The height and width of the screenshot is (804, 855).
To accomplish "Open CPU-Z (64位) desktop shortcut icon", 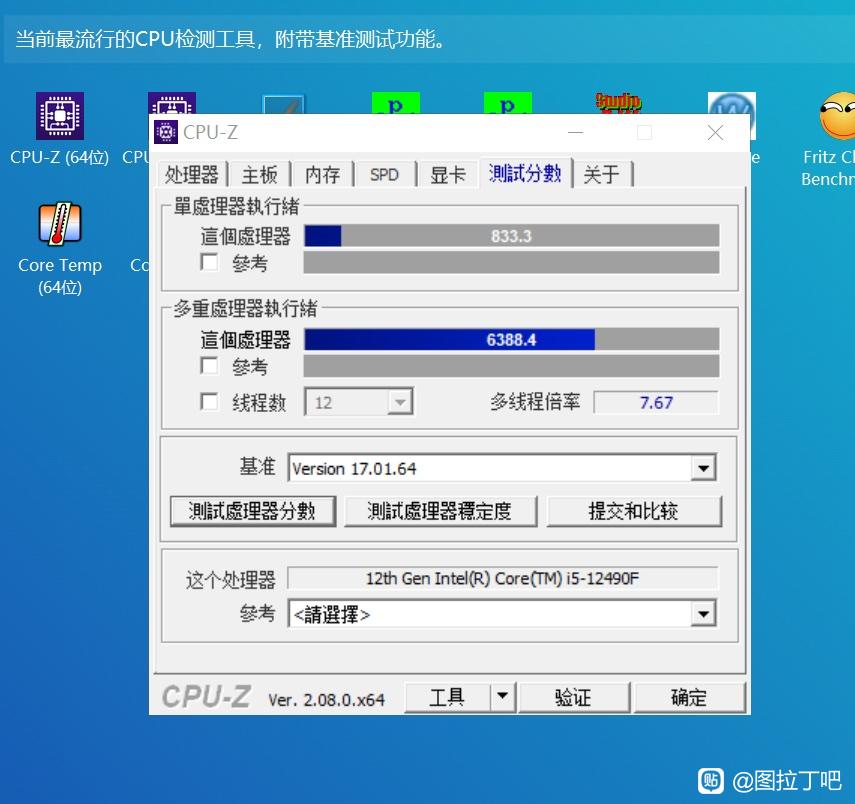I will 59,116.
